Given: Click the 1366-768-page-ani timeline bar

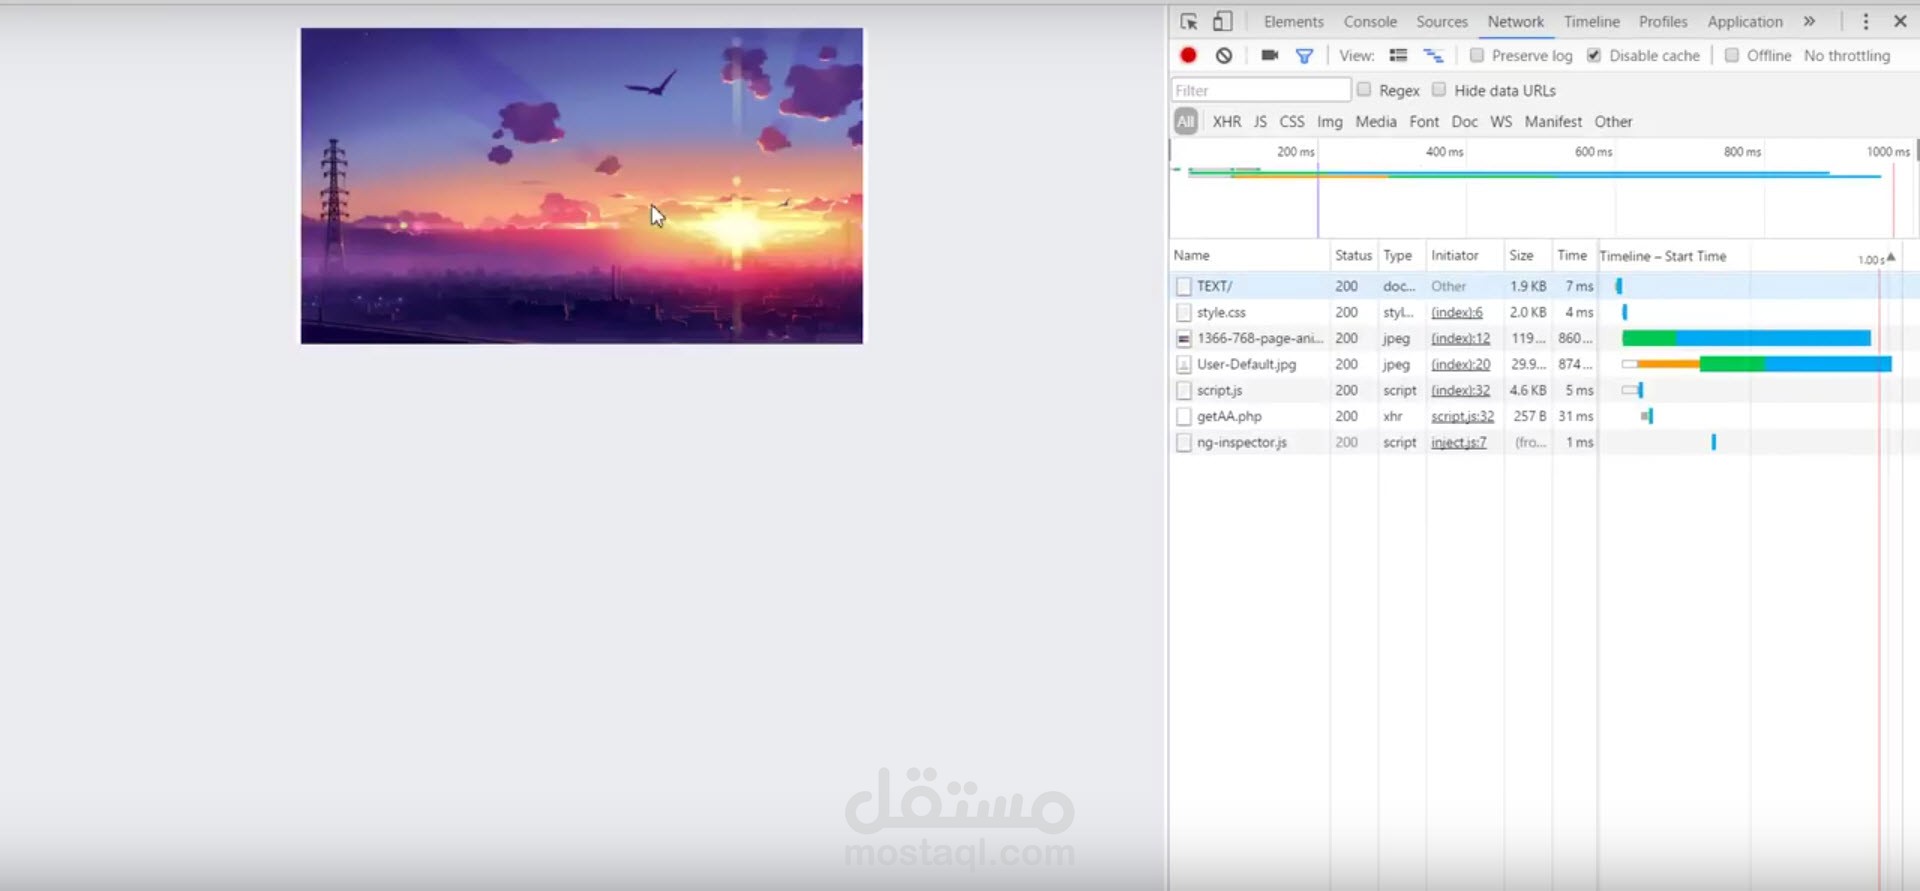Looking at the screenshot, I should click(x=1746, y=338).
